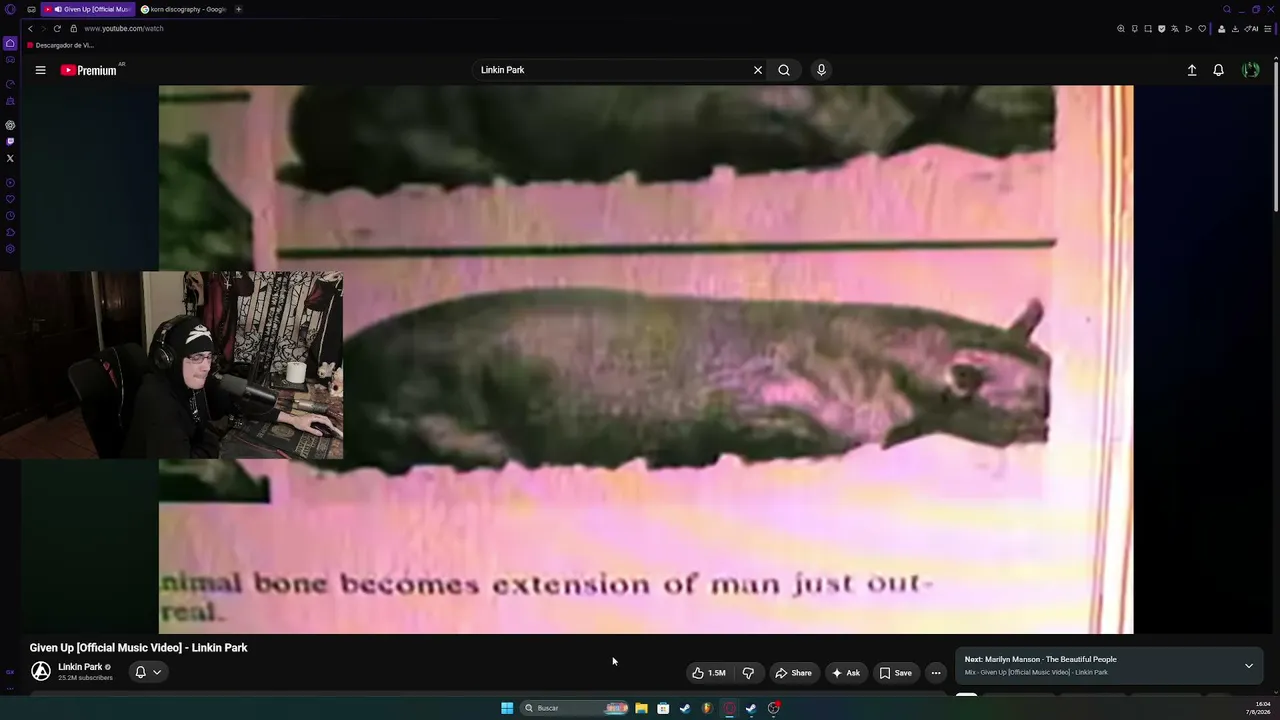
Task: Click the Windows taskbar Buscar search box
Action: point(575,708)
